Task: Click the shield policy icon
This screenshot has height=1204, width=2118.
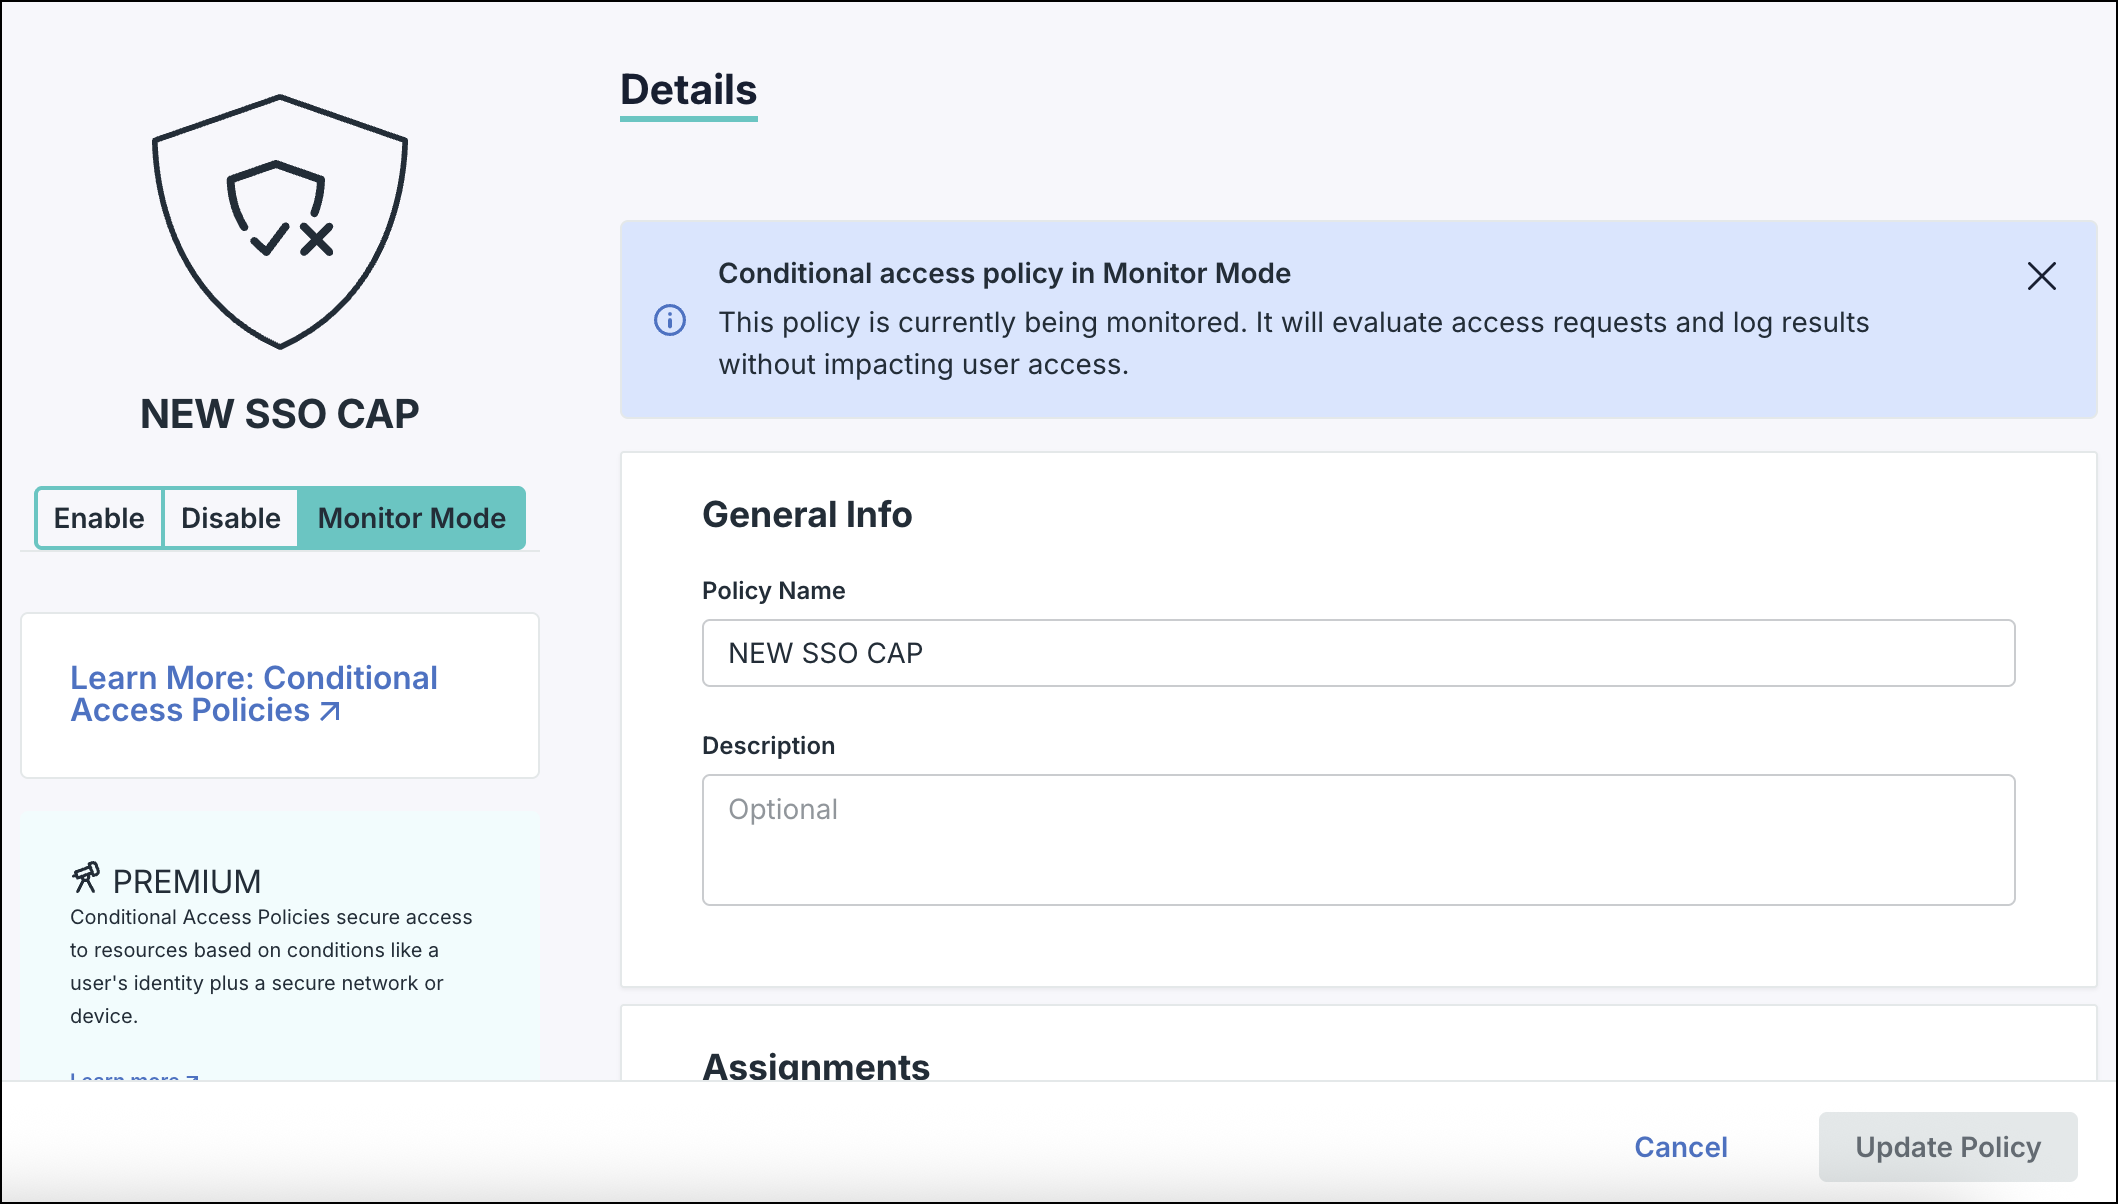Action: click(x=280, y=222)
